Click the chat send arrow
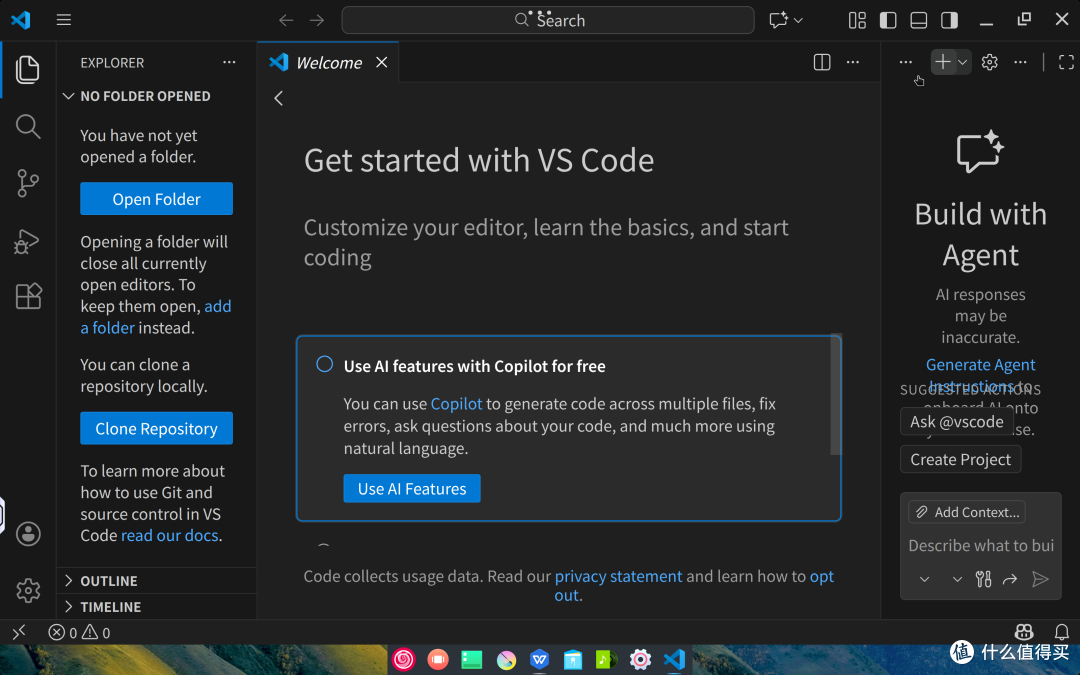Image resolution: width=1080 pixels, height=675 pixels. [1040, 579]
